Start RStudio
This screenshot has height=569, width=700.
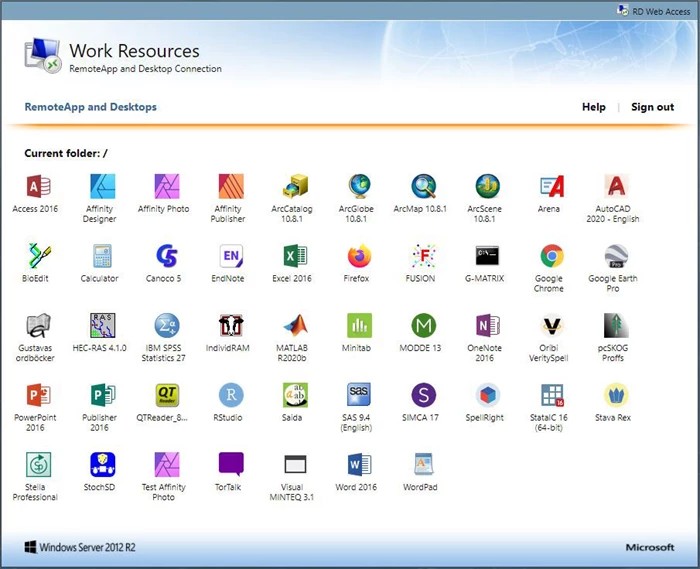point(231,395)
